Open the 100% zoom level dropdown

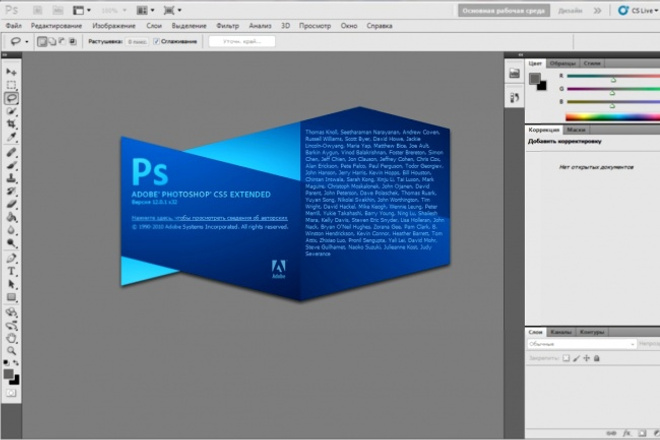coord(113,10)
